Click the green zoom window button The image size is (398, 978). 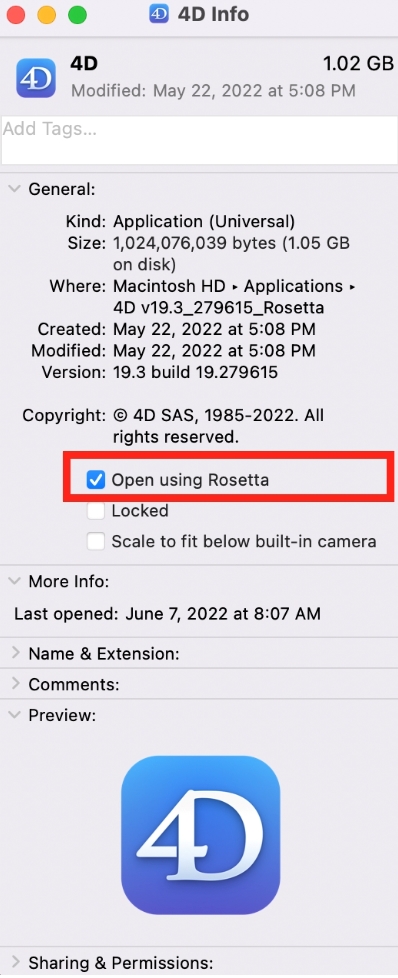coord(77,15)
